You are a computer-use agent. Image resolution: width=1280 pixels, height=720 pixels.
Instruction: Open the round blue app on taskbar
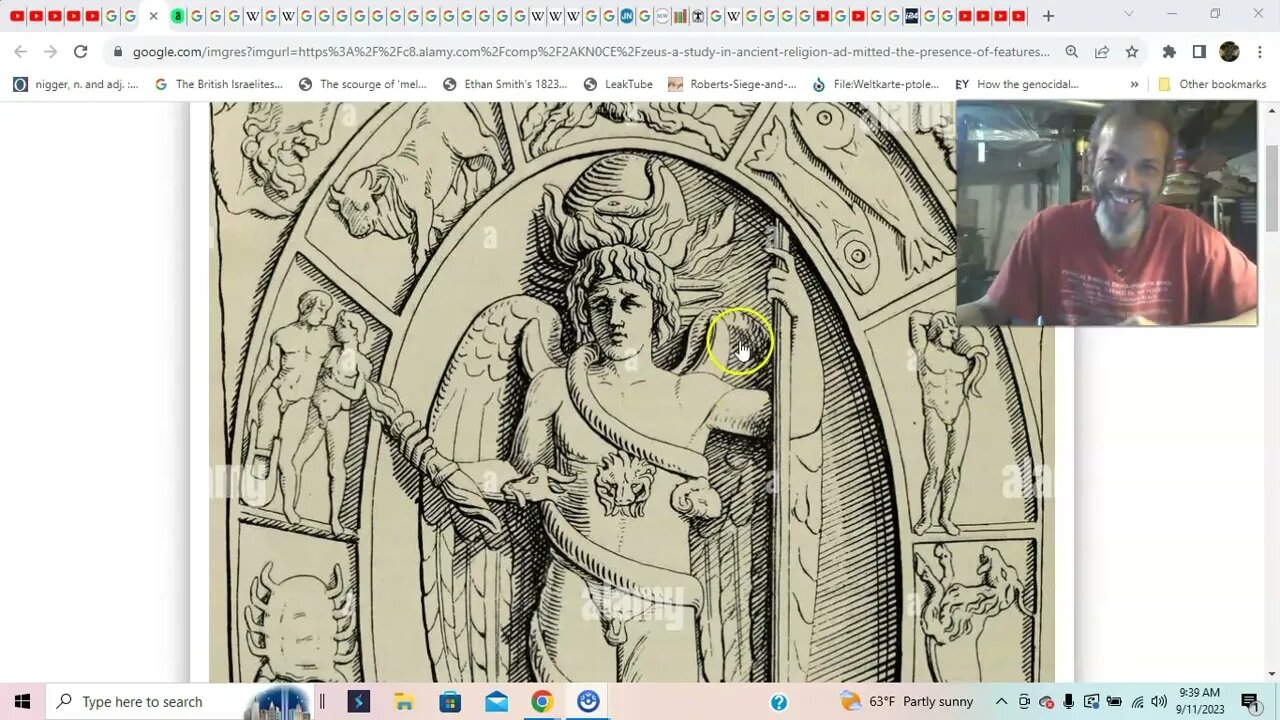tap(588, 701)
